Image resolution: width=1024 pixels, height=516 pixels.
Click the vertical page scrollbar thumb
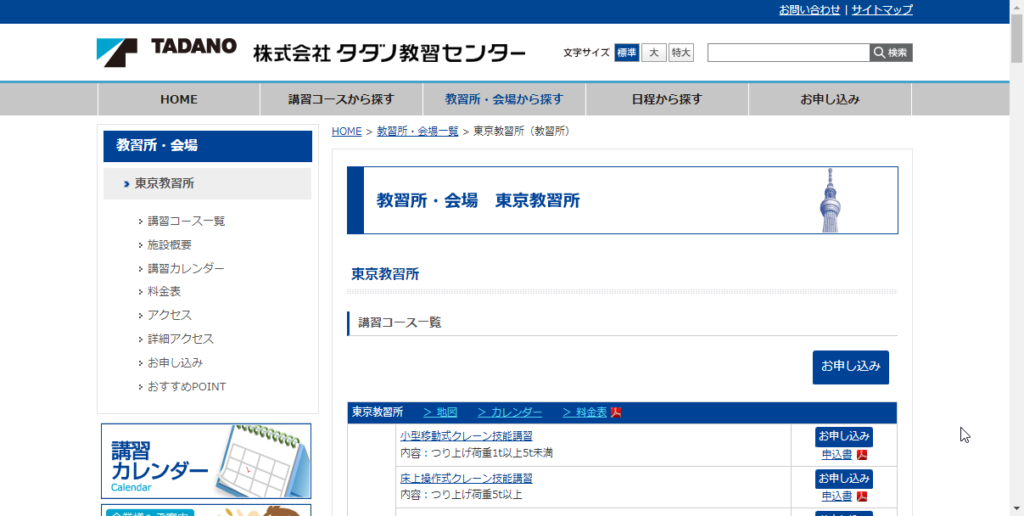pyautogui.click(x=1017, y=37)
